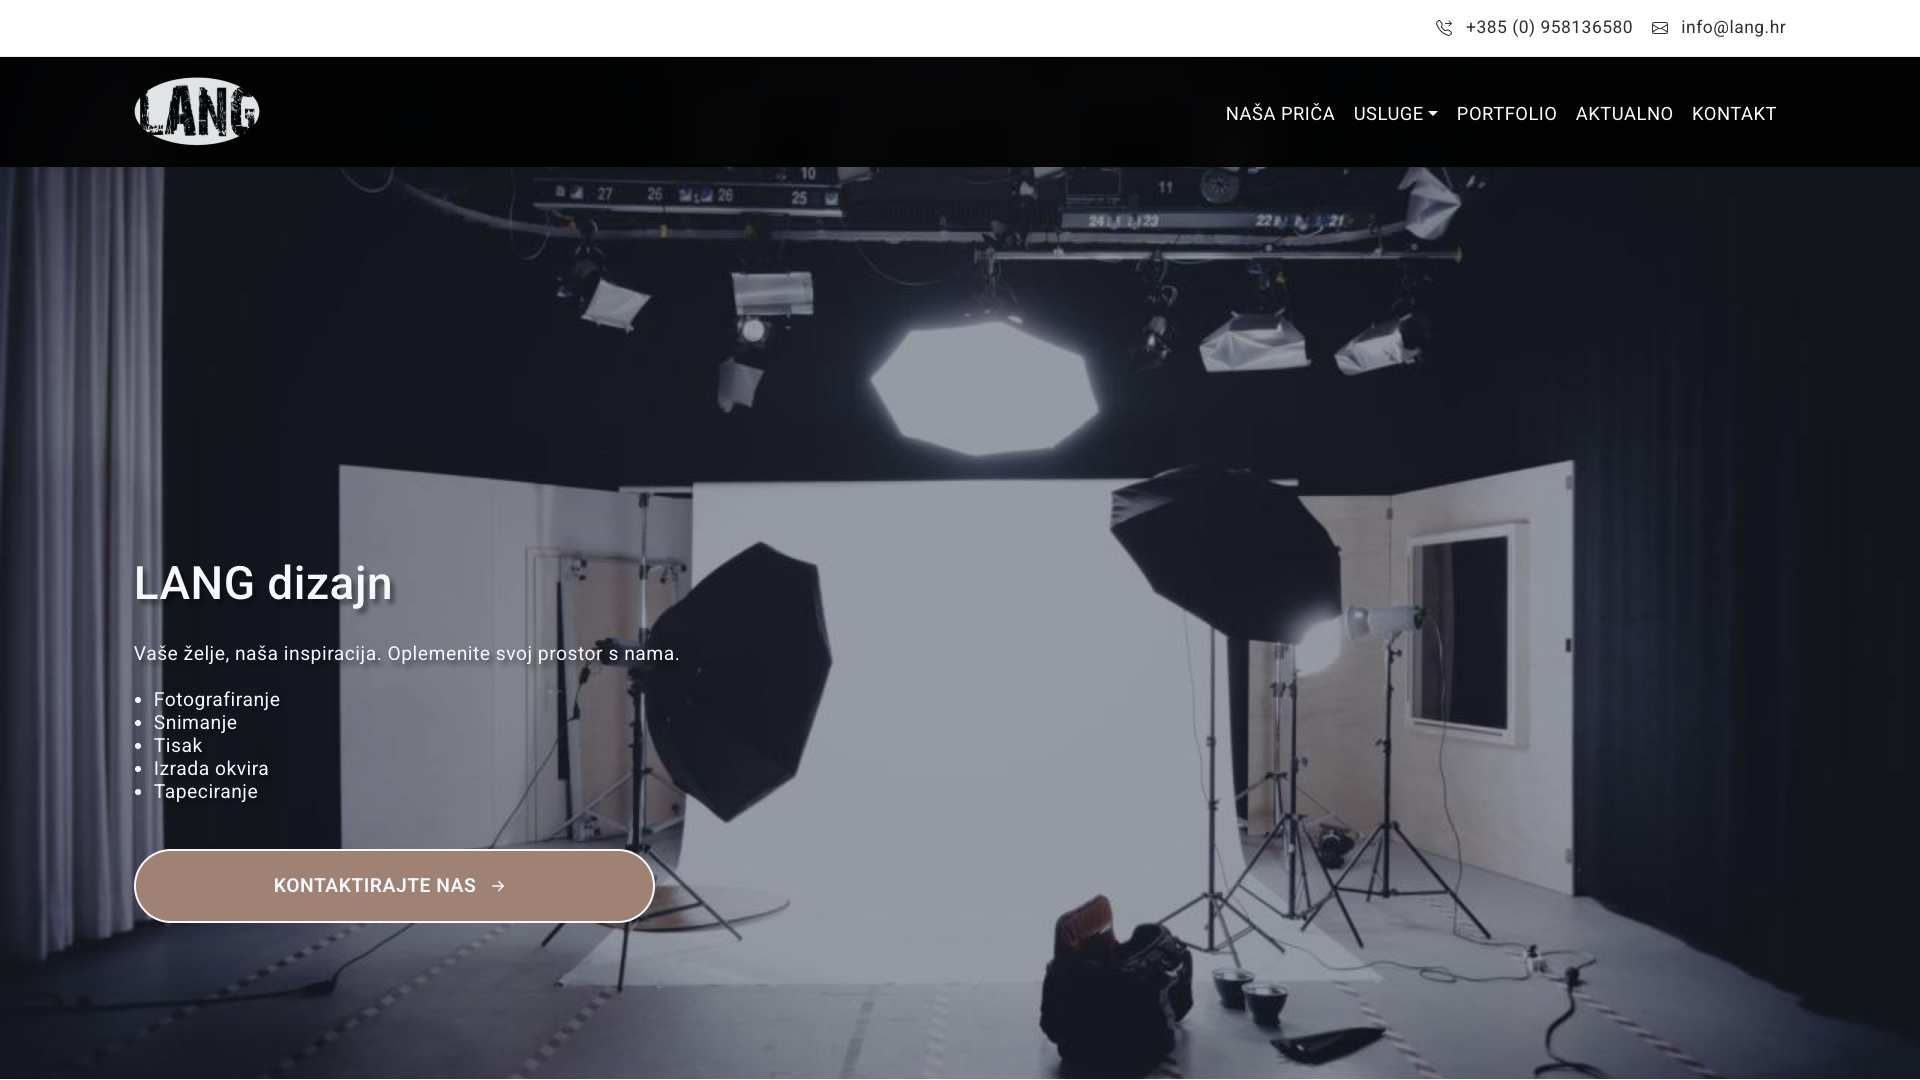The image size is (1920, 1080).
Task: Click the phone handset icon in top bar
Action: [x=1444, y=28]
